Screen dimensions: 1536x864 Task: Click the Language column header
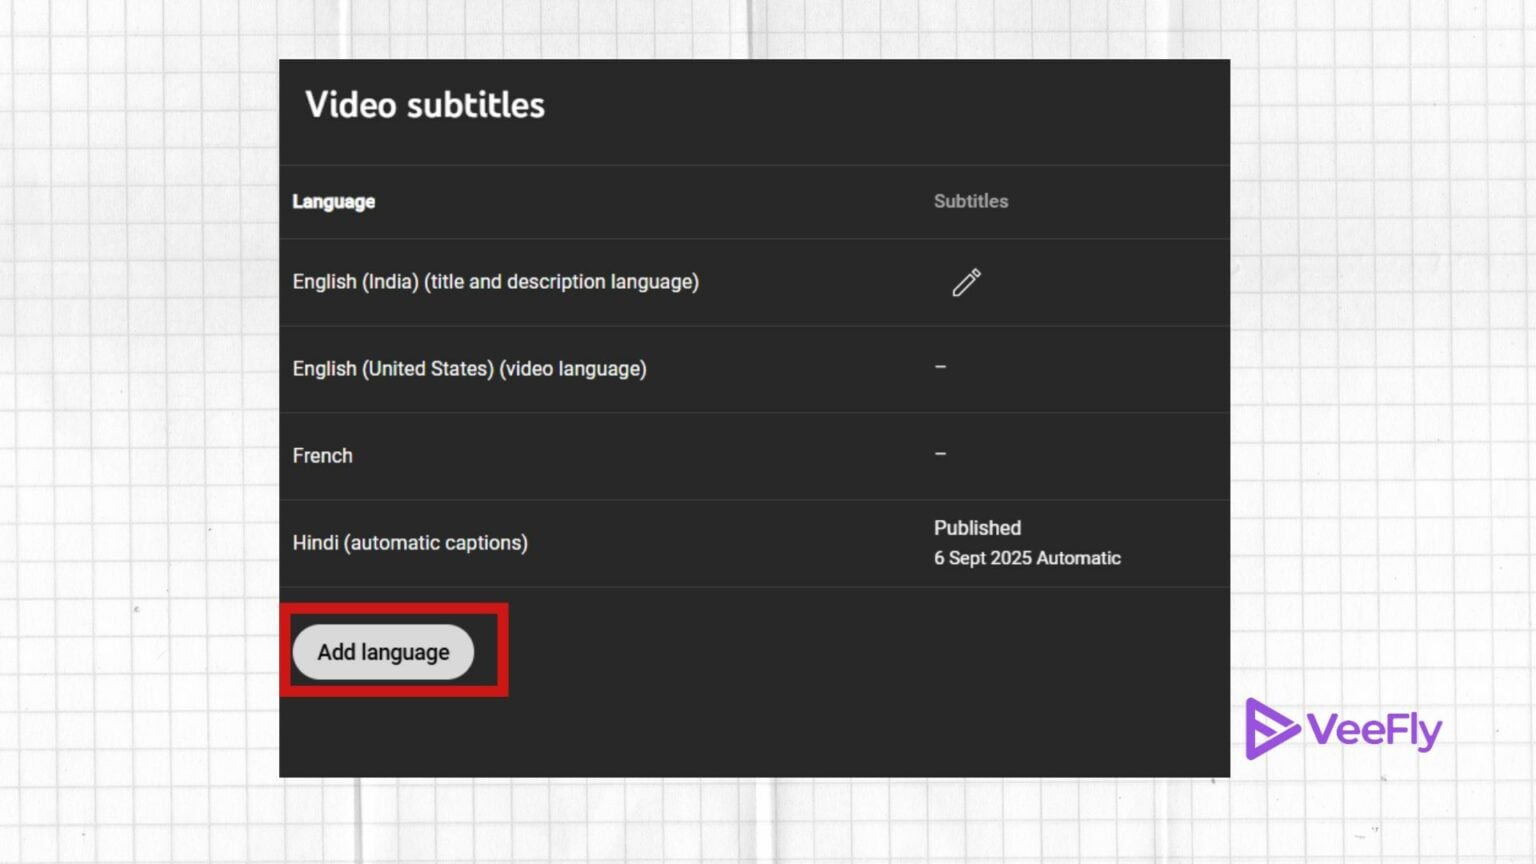click(x=333, y=201)
